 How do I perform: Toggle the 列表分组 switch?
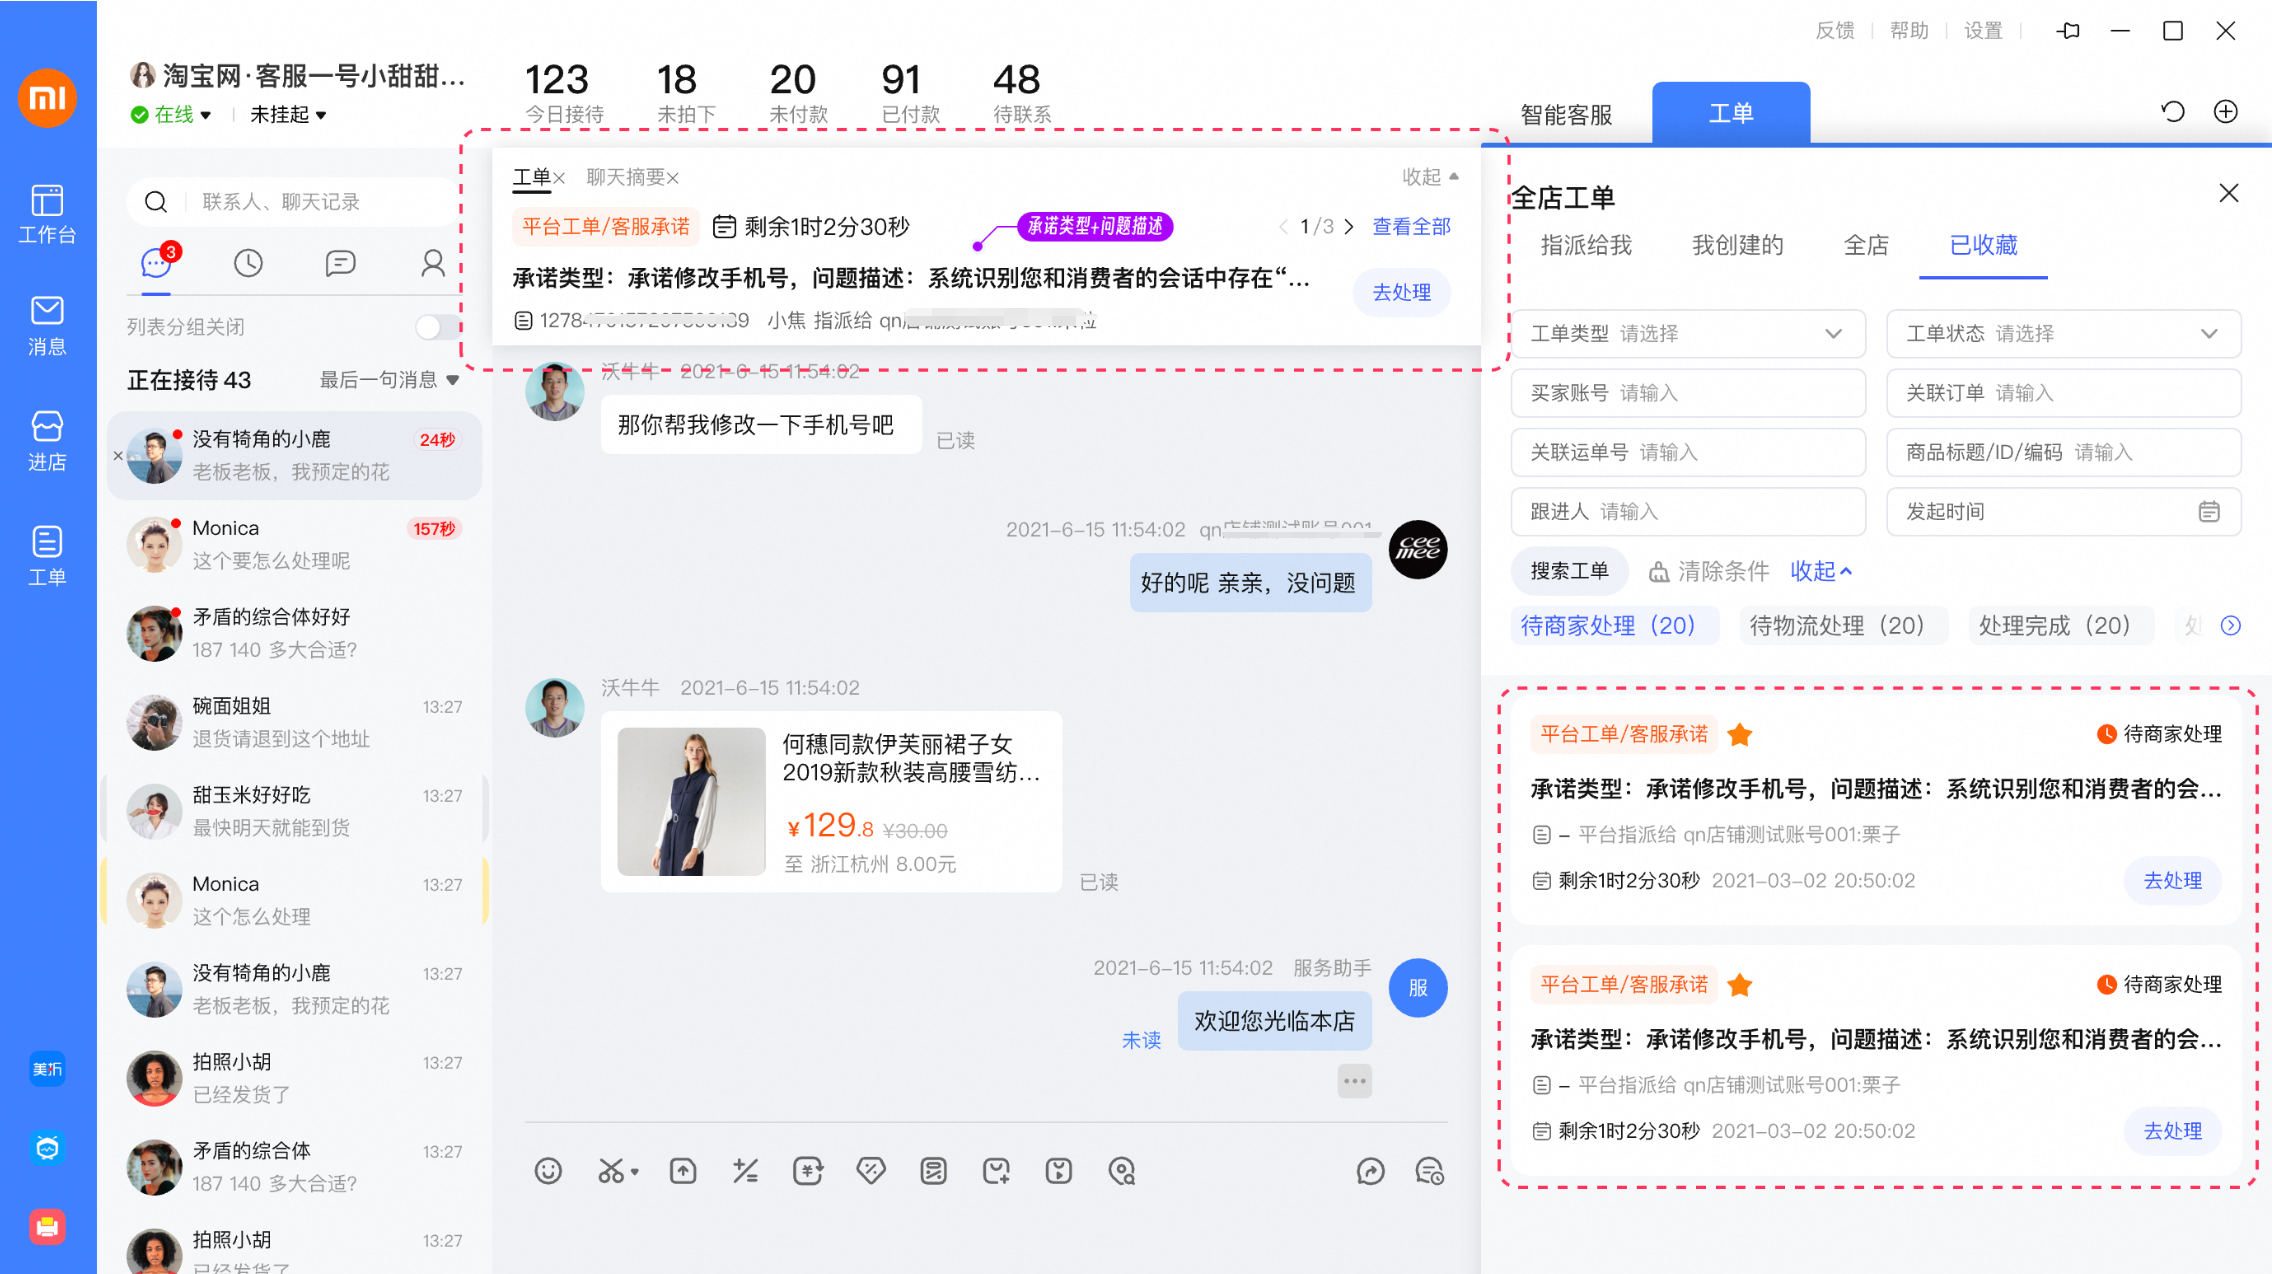437,326
